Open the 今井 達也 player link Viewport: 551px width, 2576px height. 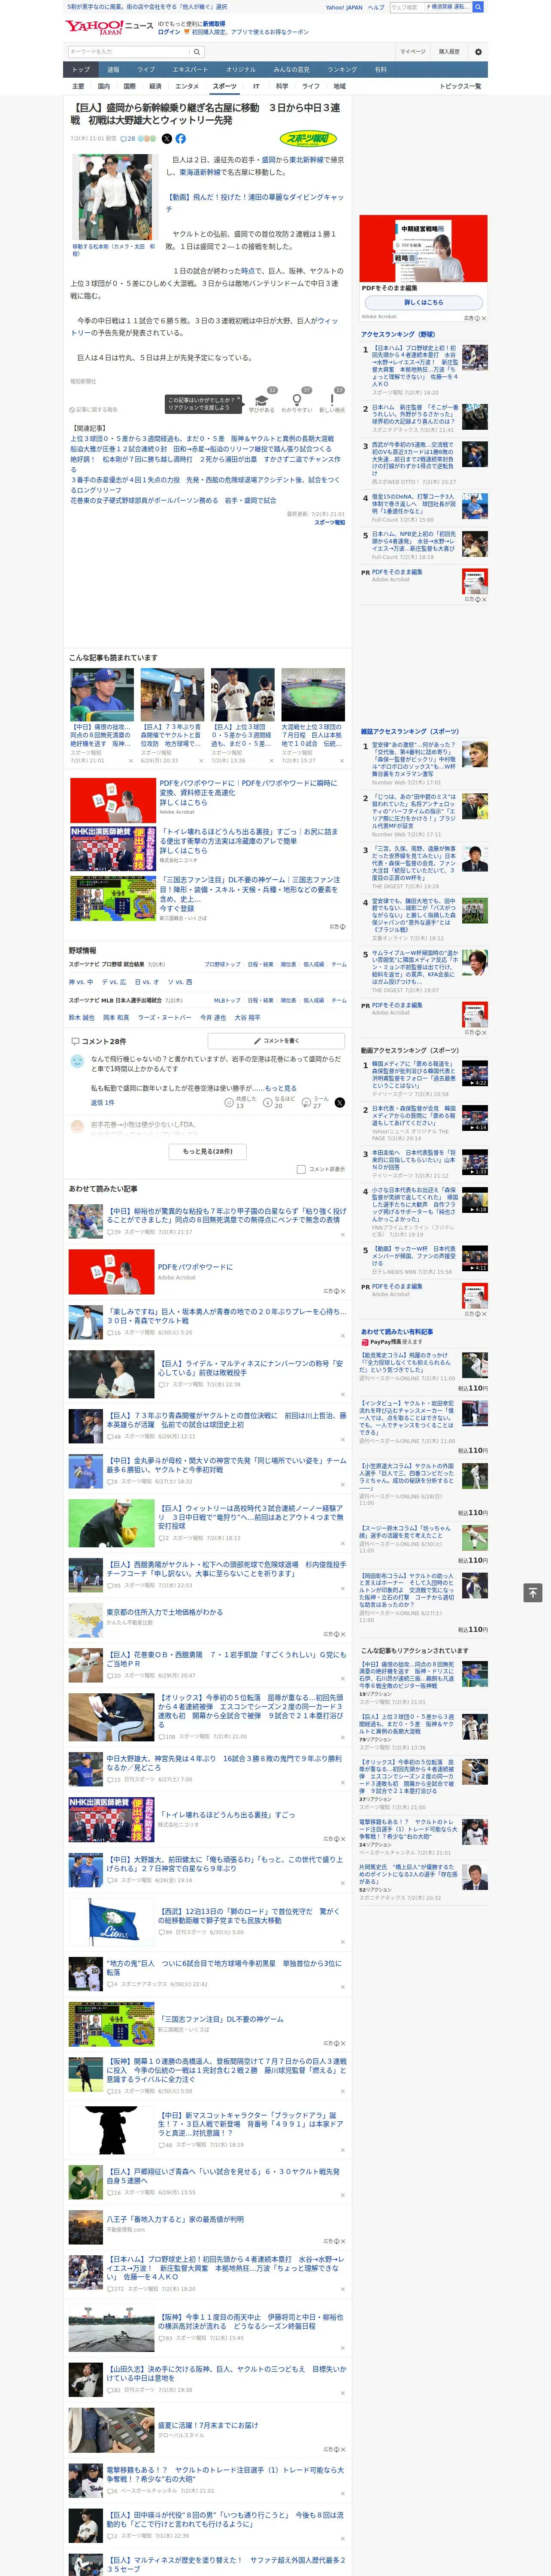(213, 1017)
